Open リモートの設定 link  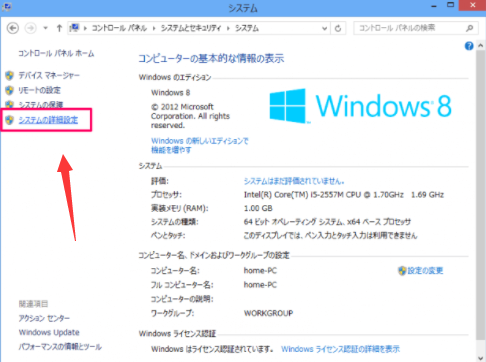tap(39, 90)
